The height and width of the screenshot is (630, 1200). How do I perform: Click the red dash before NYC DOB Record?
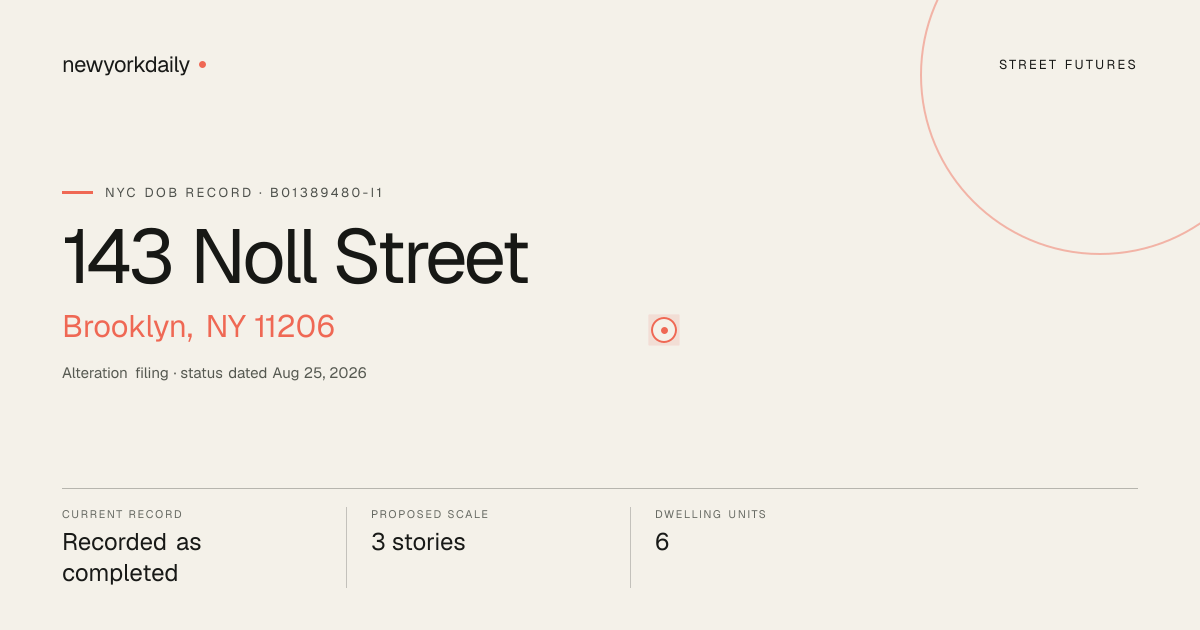pyautogui.click(x=77, y=192)
